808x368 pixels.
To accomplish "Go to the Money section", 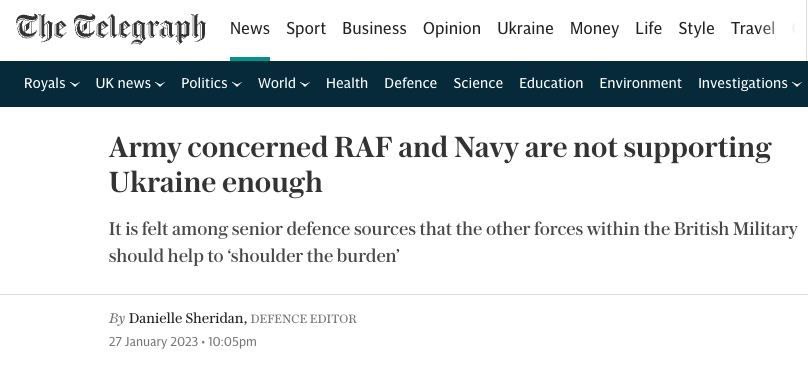I will coord(594,28).
